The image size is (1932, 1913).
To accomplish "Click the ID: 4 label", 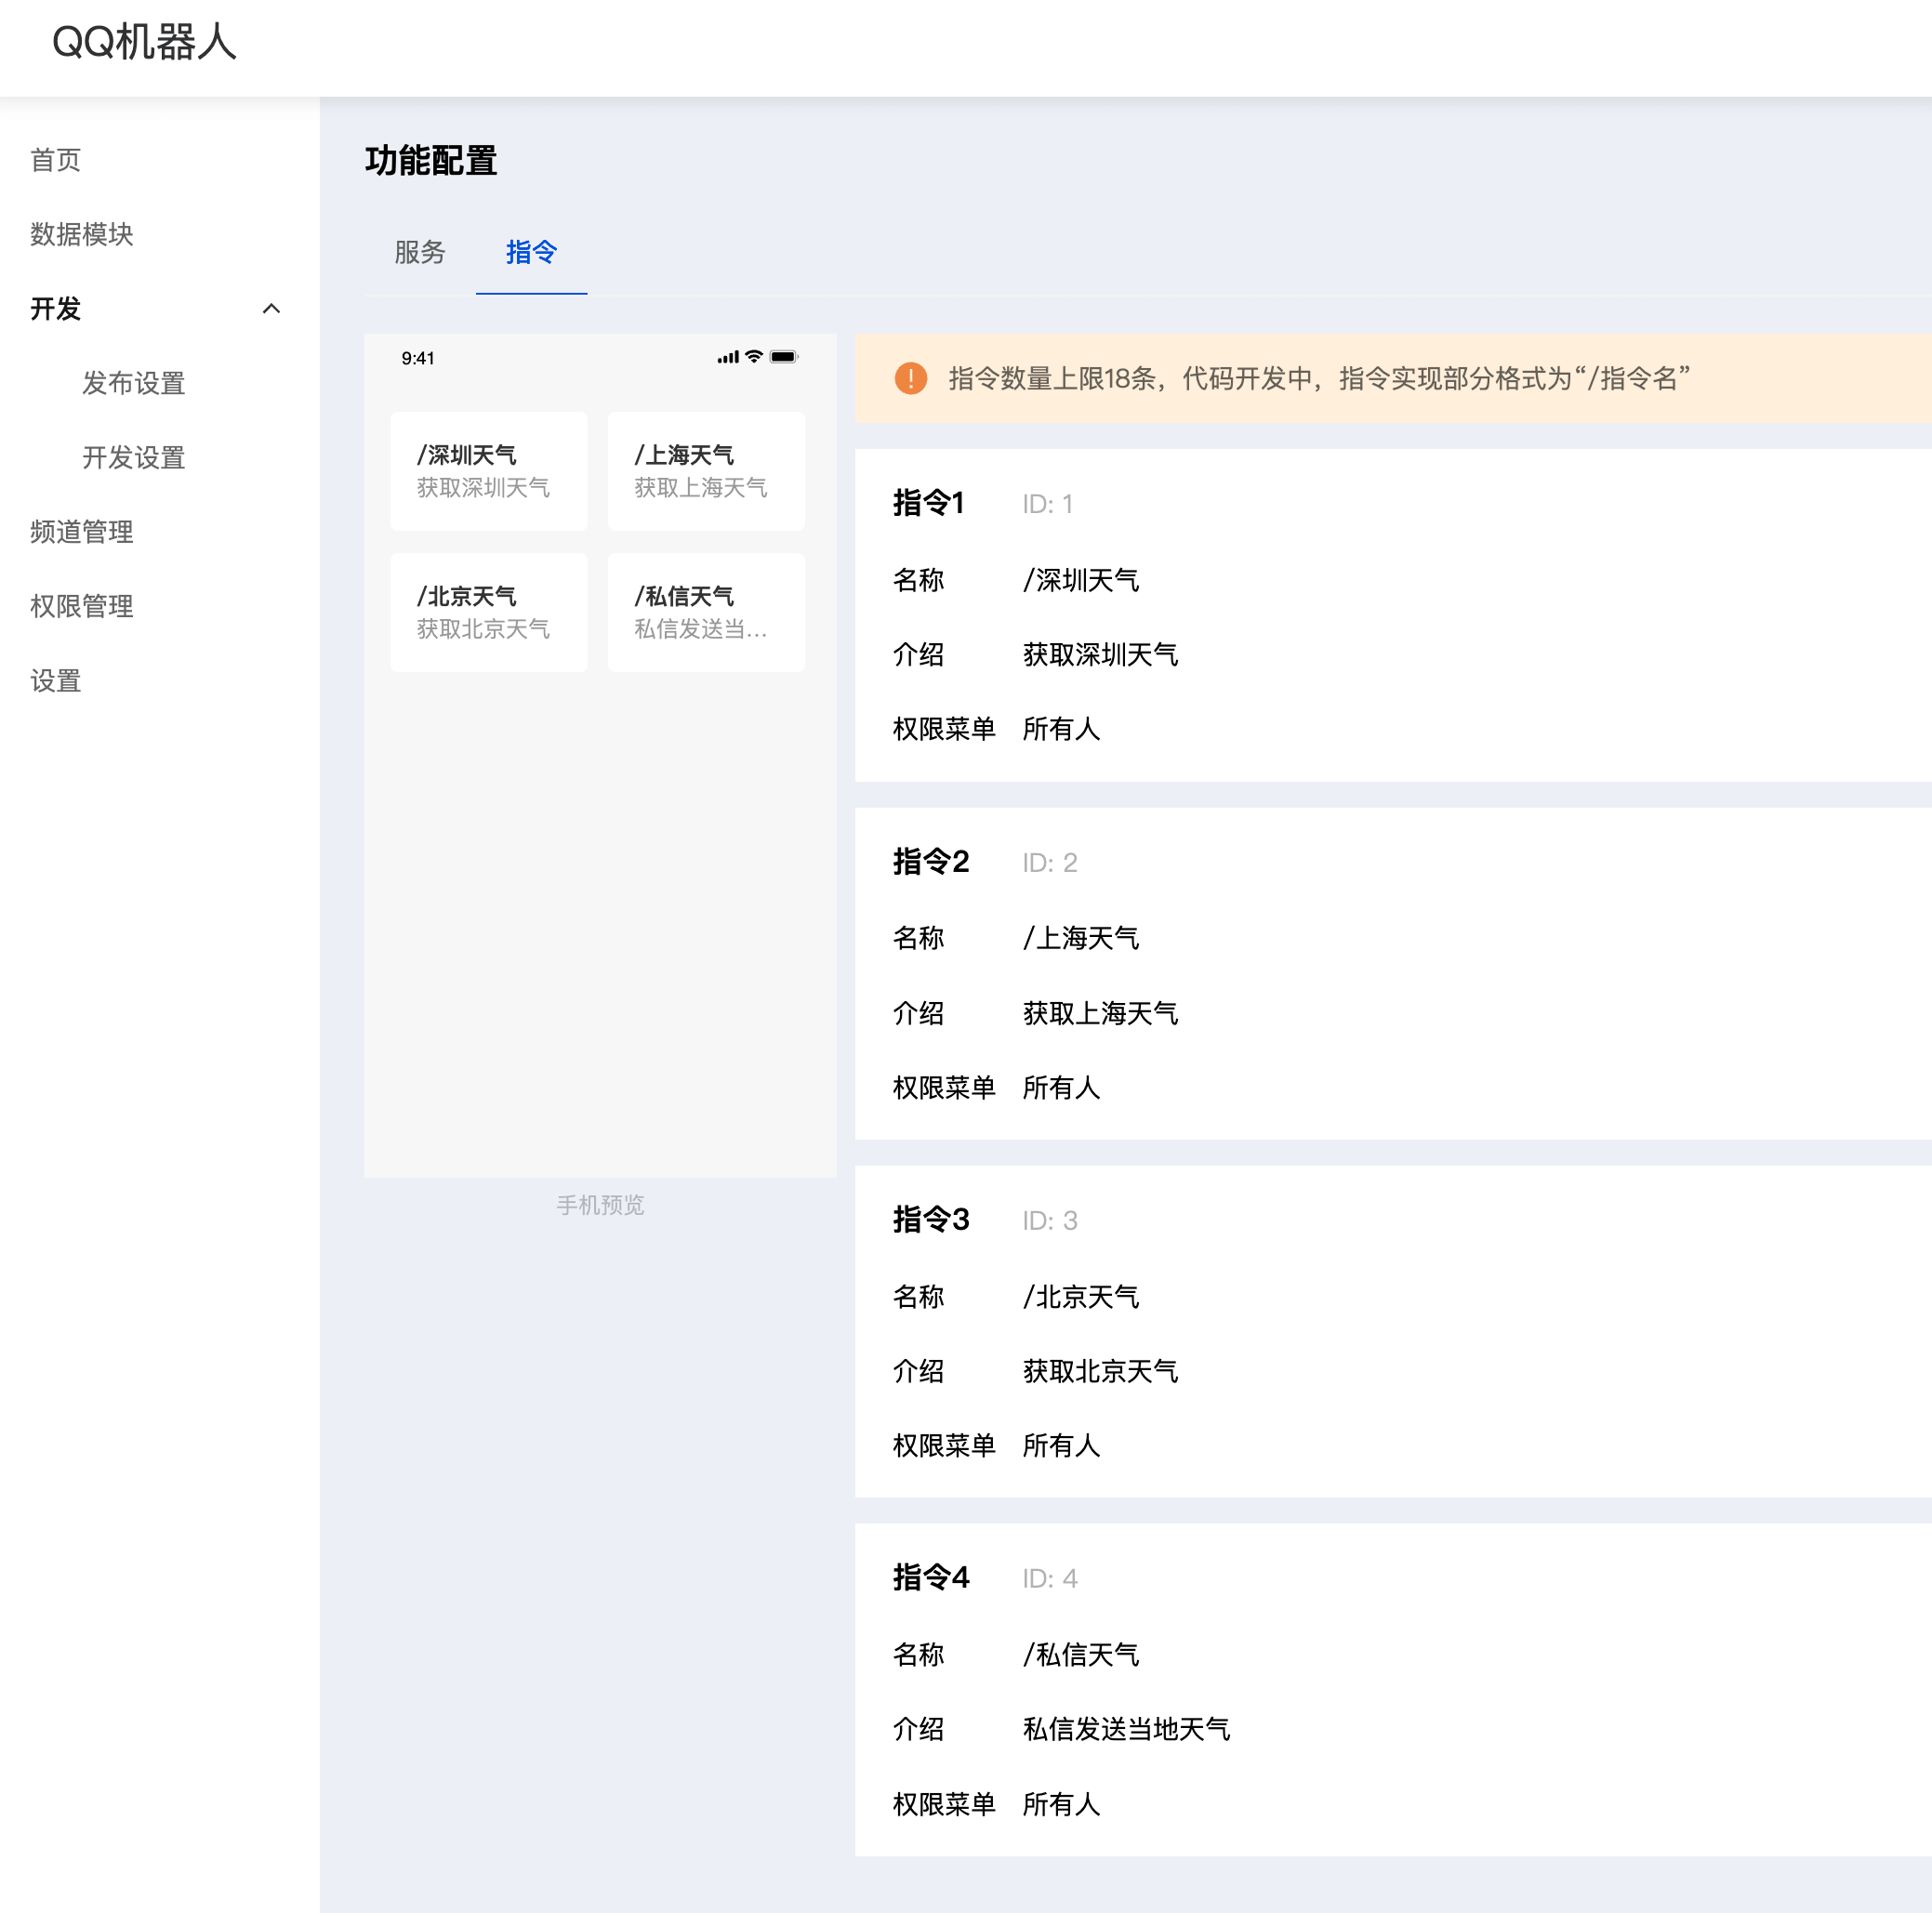I will click(1050, 1579).
